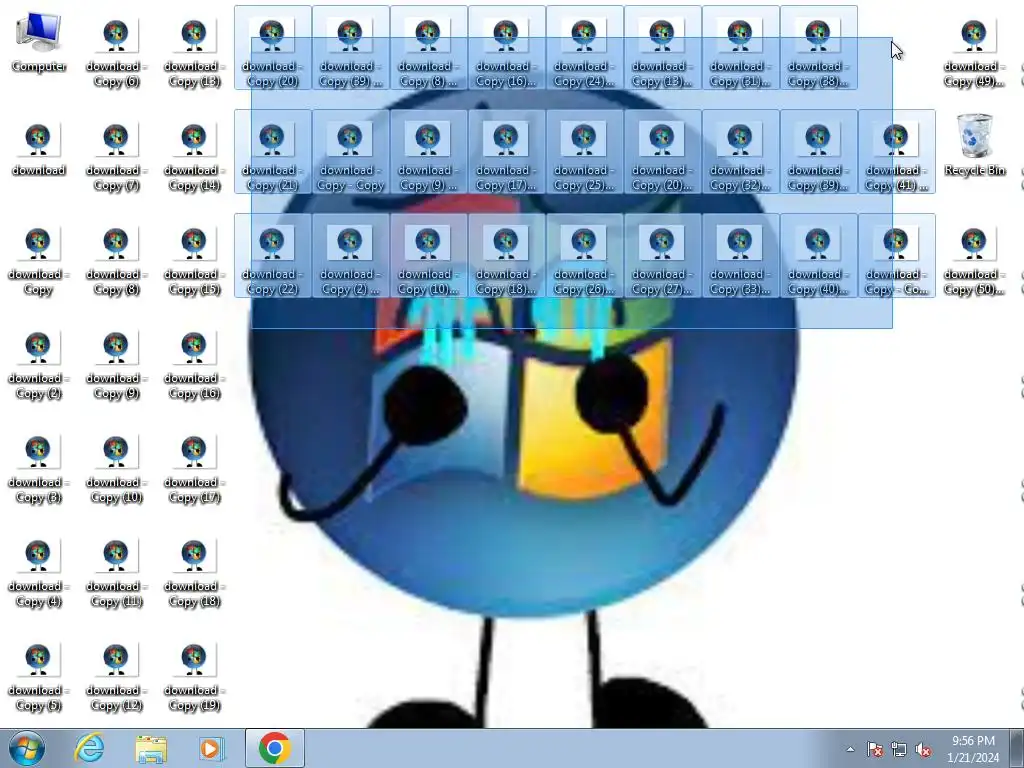The image size is (1024, 768).
Task: Select file 'download - Copy (14)'
Action: pos(194,157)
